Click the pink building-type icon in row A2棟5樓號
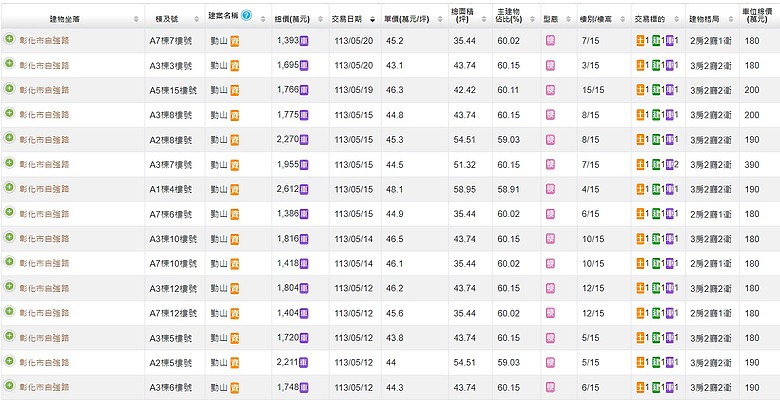The image size is (780, 400). coord(550,363)
